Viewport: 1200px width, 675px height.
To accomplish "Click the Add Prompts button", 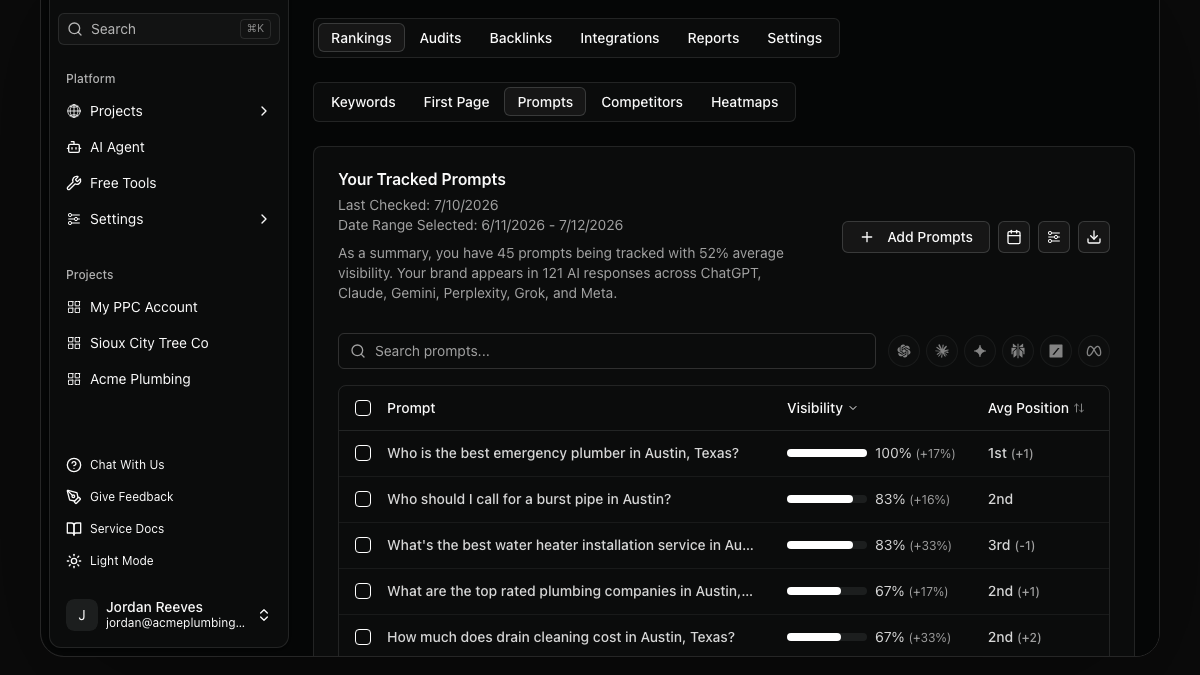I will tap(916, 237).
